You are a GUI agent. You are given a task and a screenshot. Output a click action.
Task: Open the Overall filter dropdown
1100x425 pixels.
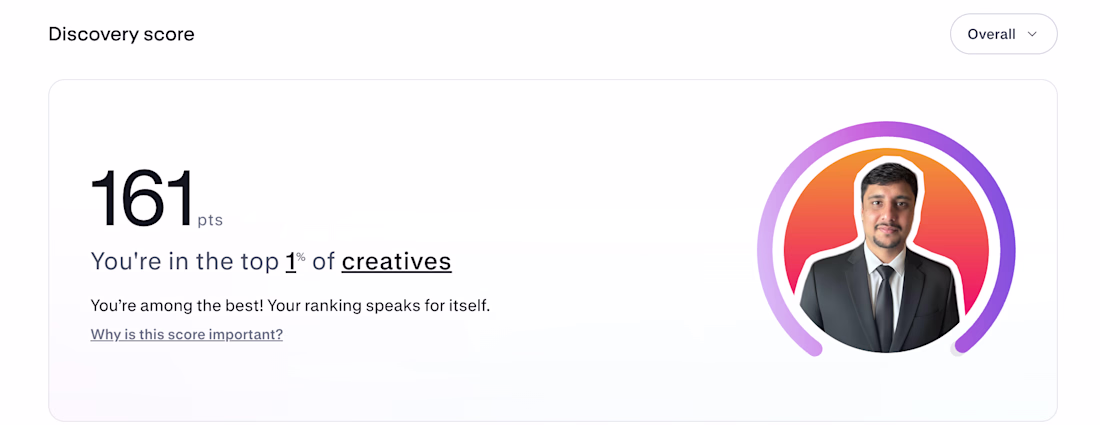coord(1003,34)
